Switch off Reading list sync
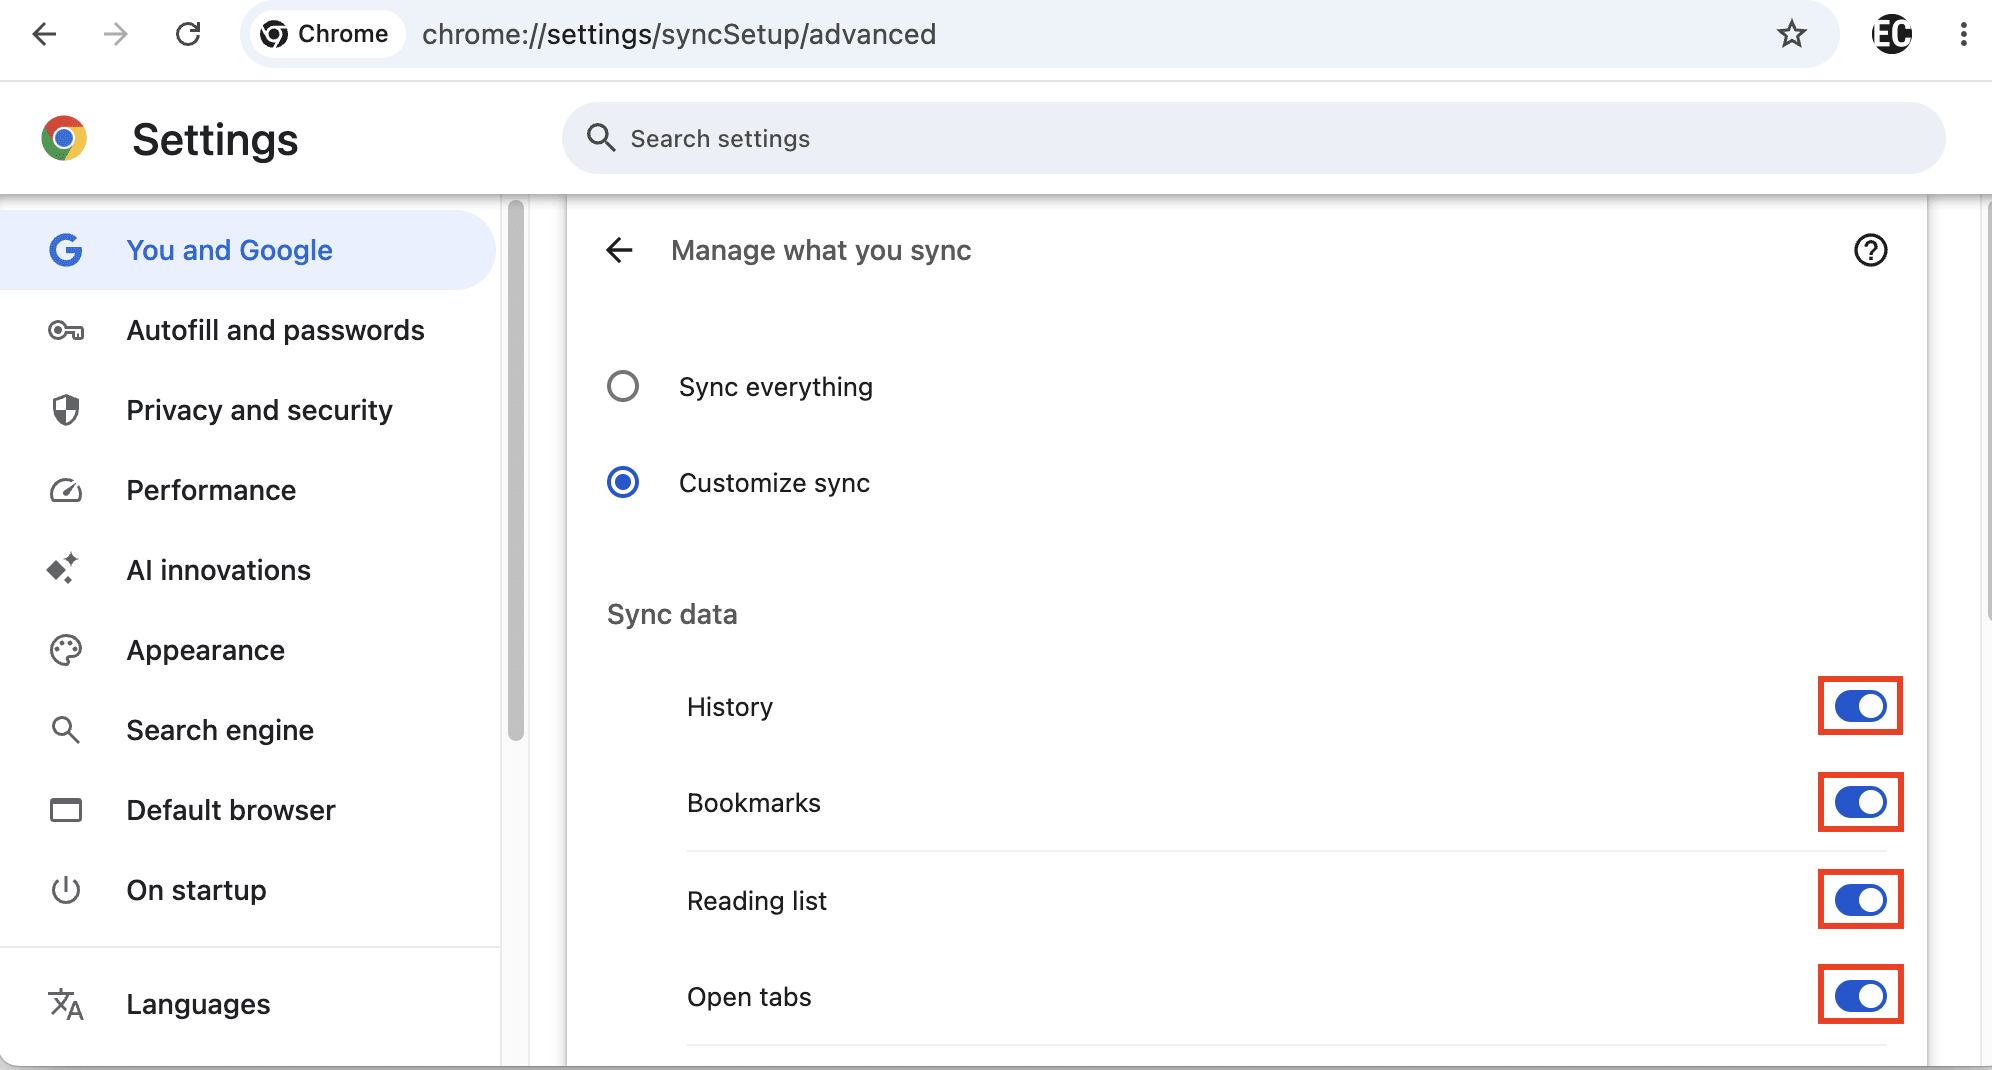 click(1860, 900)
